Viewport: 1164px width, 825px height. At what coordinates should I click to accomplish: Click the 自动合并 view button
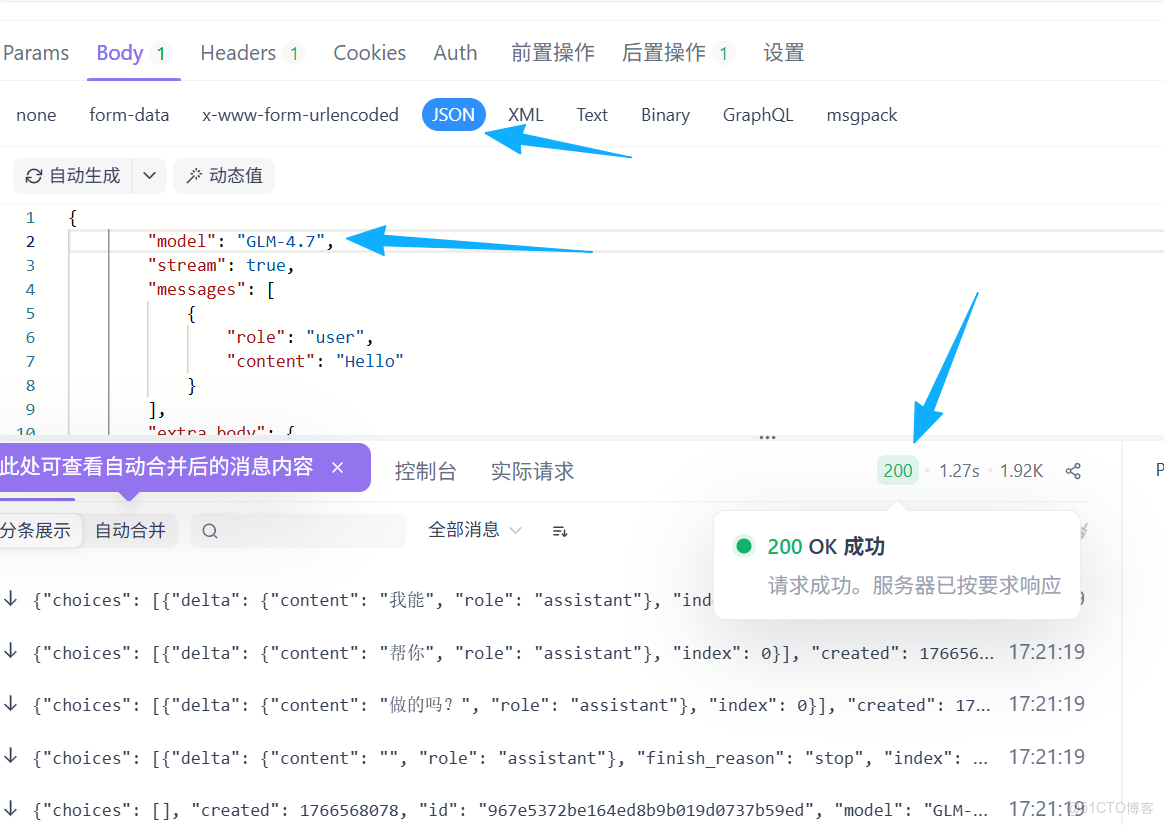click(x=130, y=530)
